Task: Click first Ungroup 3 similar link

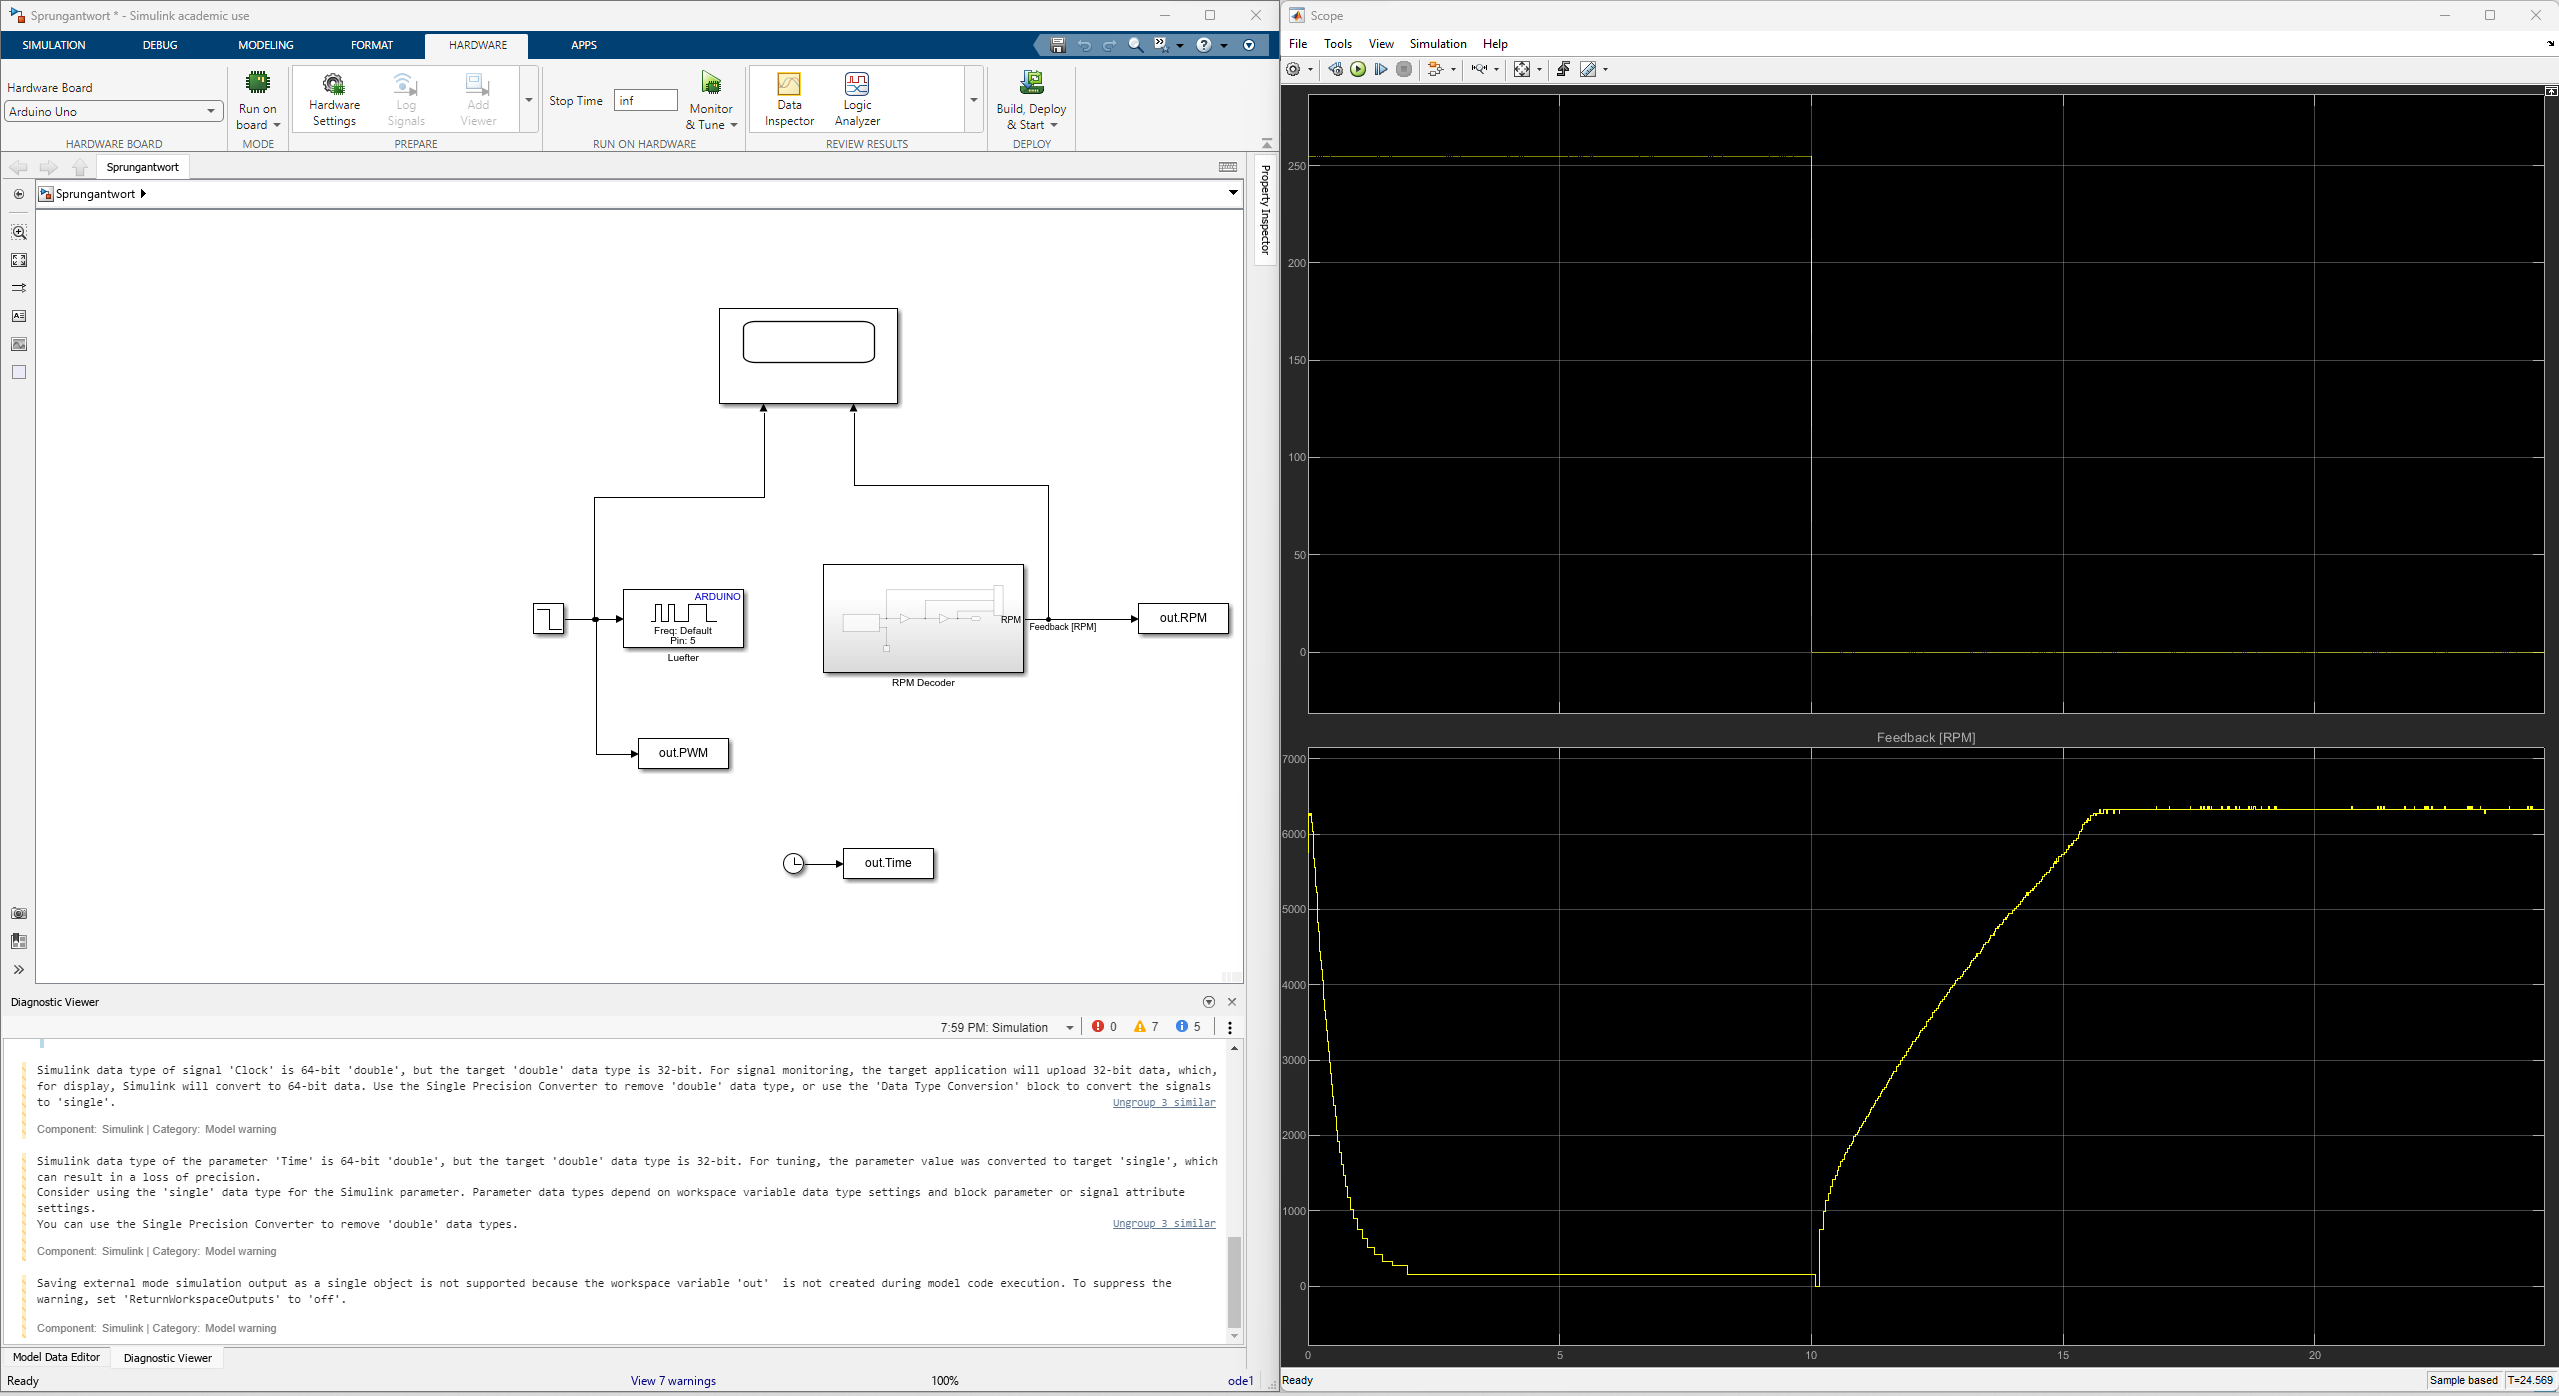Action: coord(1163,1102)
